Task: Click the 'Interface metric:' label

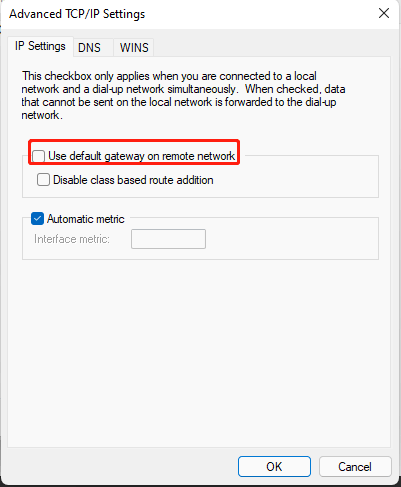Action: pyautogui.click(x=72, y=239)
